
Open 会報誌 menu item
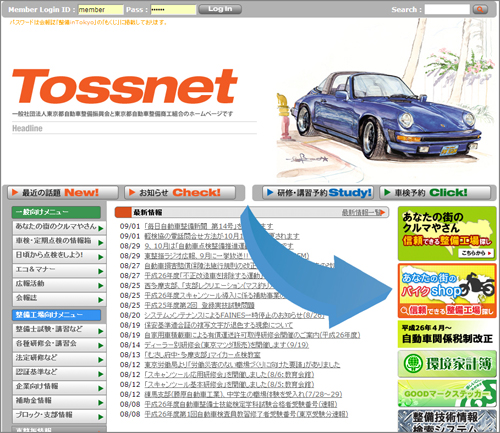click(59, 299)
